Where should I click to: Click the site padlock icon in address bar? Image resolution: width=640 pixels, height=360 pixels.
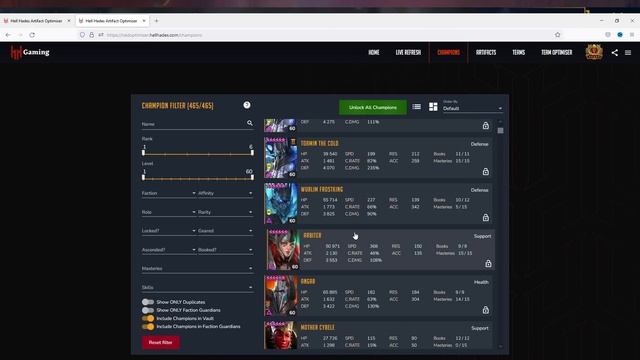91,35
